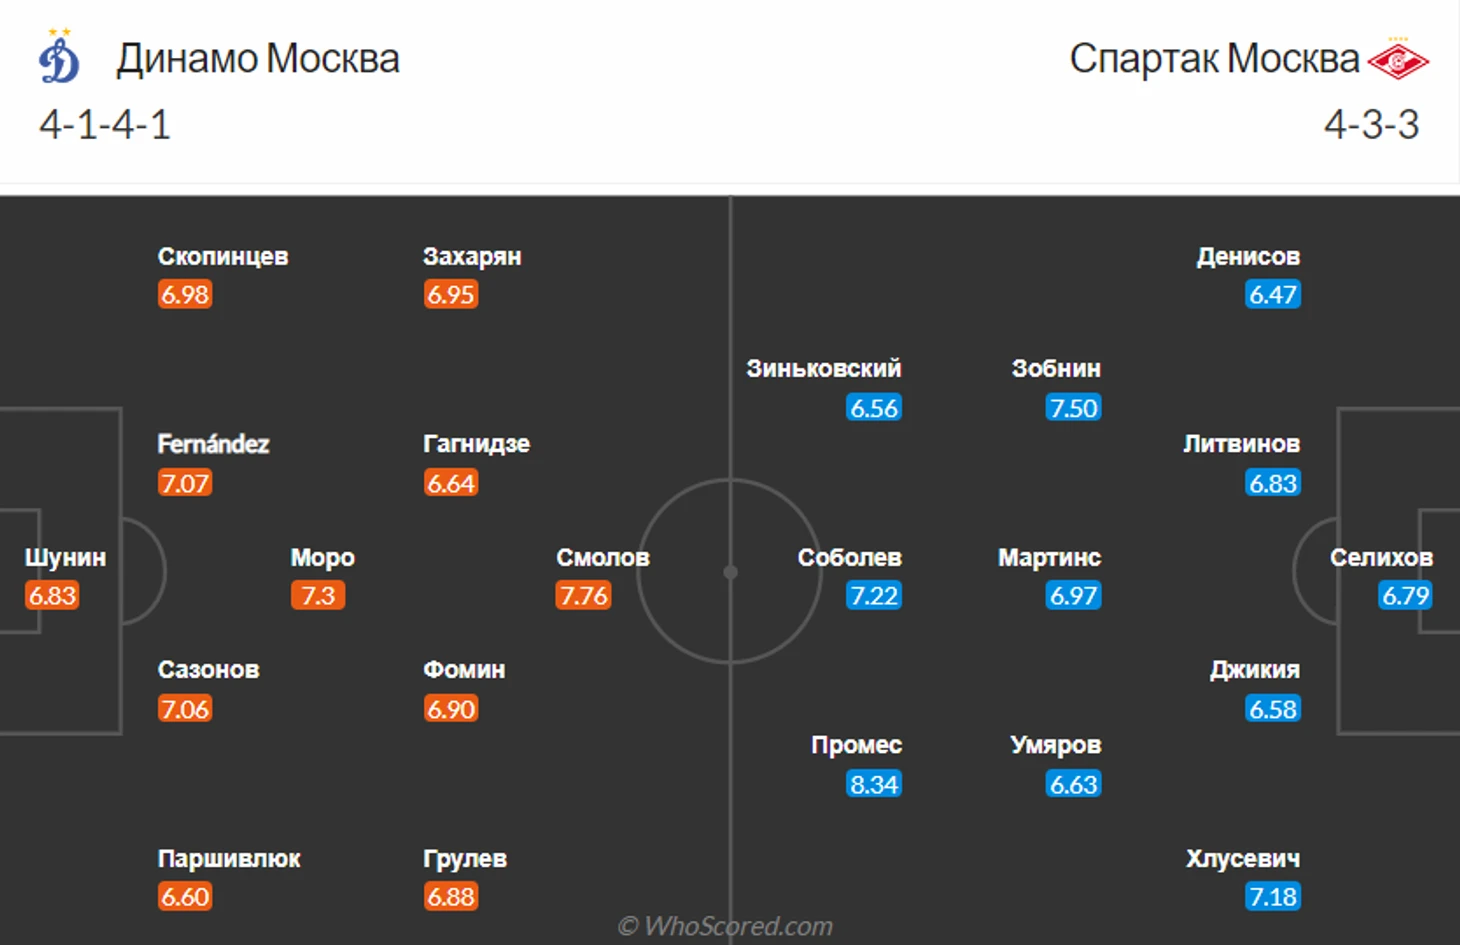Screen dimensions: 1460x945
Task: Select Моро's 7.3 rating badge
Action: point(318,596)
